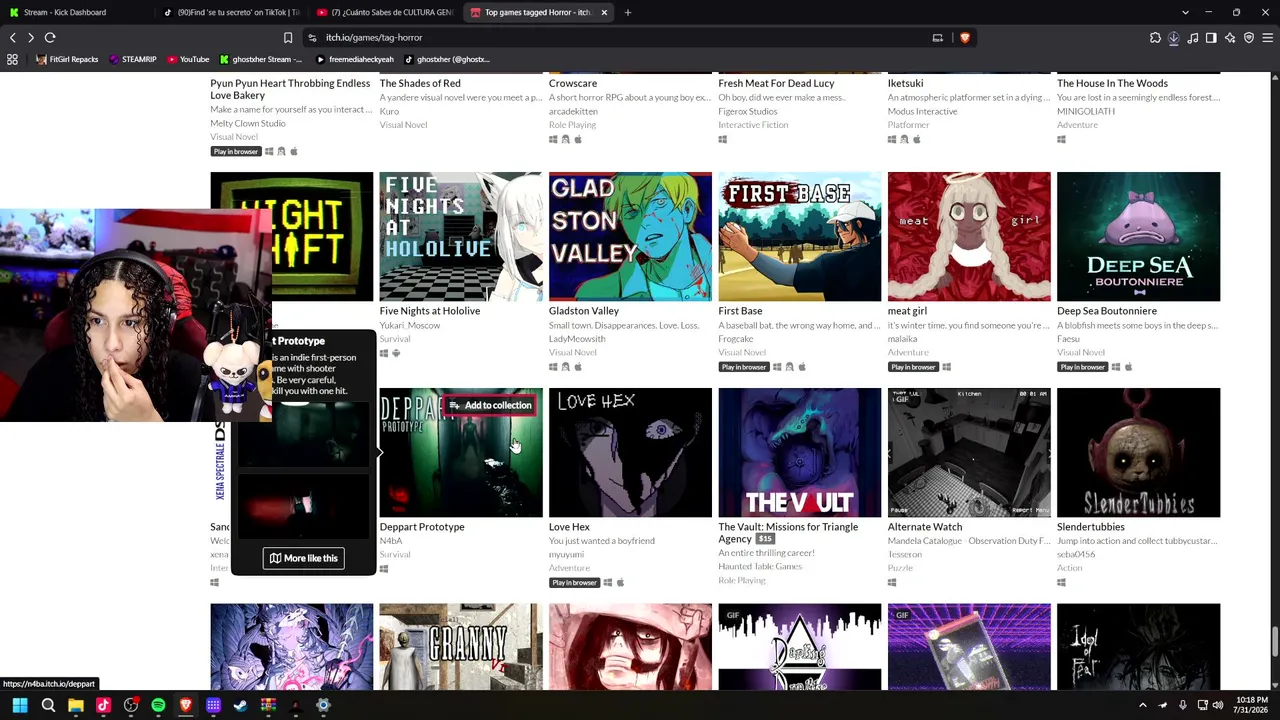Open the Crowscare title link

click(x=573, y=83)
